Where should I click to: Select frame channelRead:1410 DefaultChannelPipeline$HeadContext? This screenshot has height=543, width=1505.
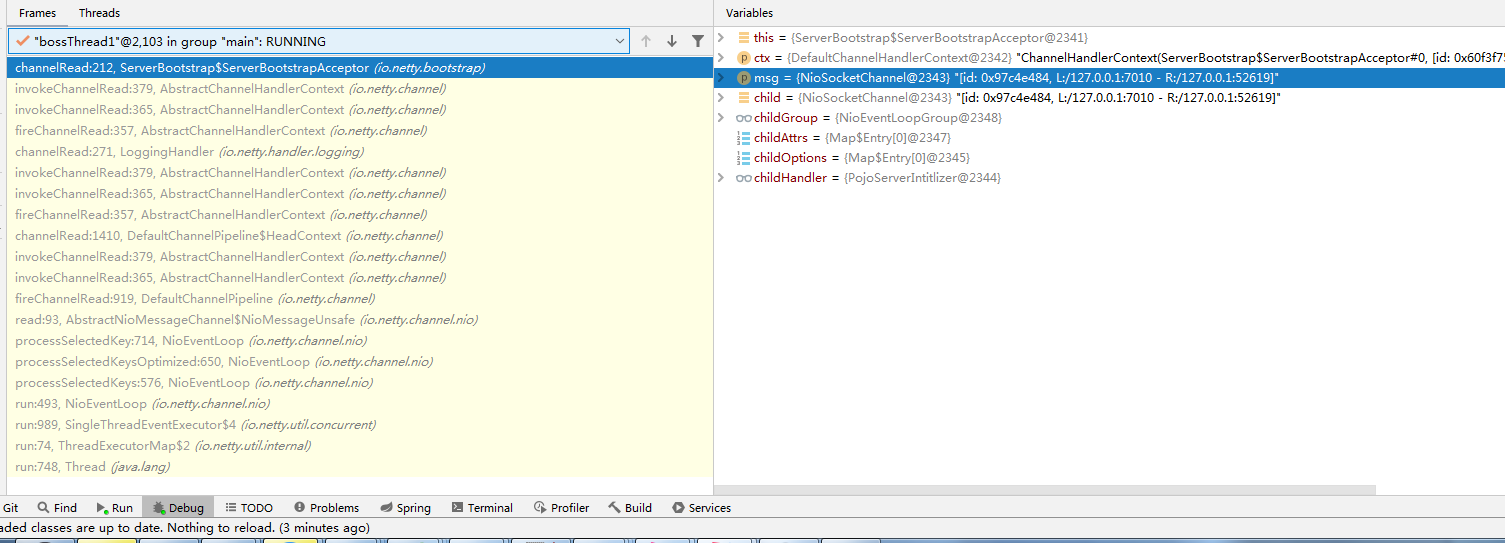pos(360,236)
